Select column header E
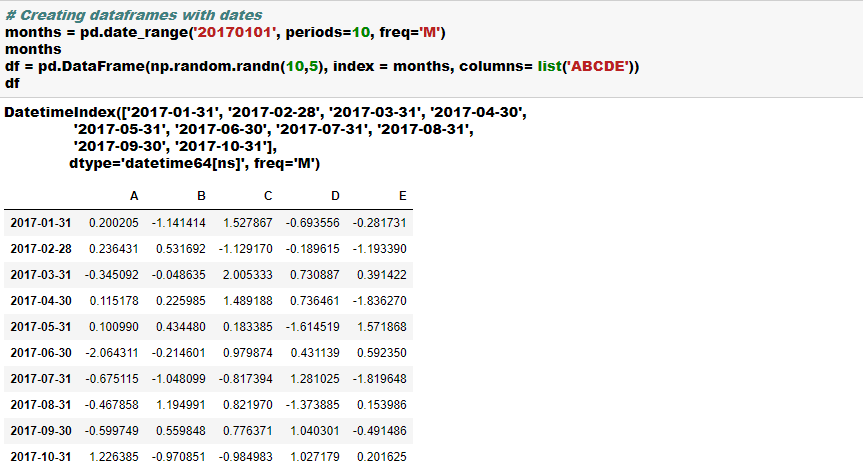This screenshot has width=863, height=467. pyautogui.click(x=403, y=196)
